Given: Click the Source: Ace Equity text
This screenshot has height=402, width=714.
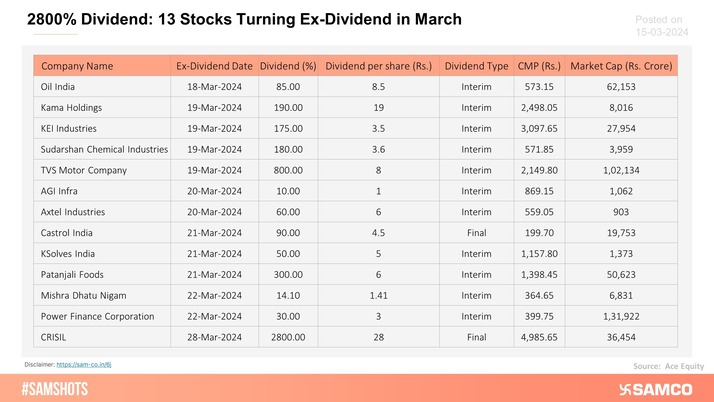Looking at the screenshot, I should pyautogui.click(x=668, y=366).
